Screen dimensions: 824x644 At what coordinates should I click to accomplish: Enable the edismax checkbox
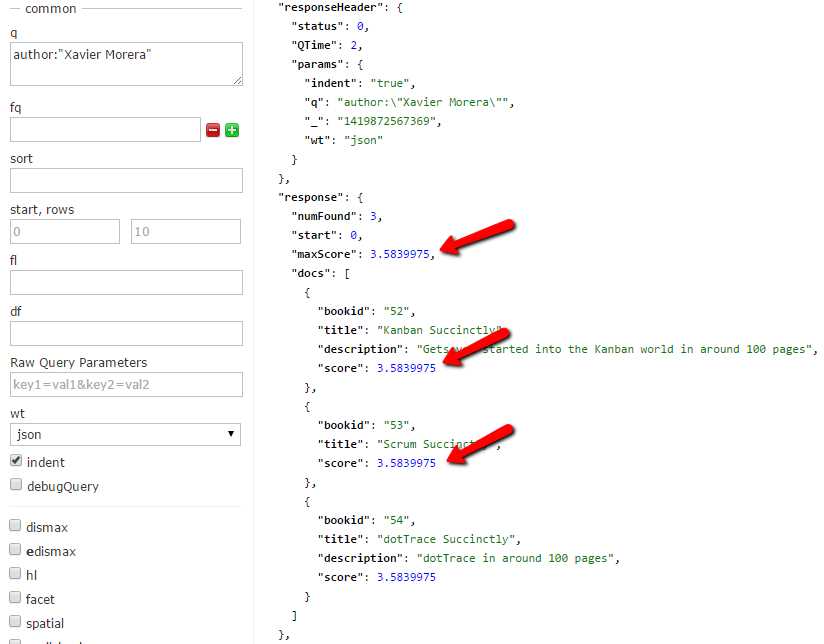pos(15,550)
